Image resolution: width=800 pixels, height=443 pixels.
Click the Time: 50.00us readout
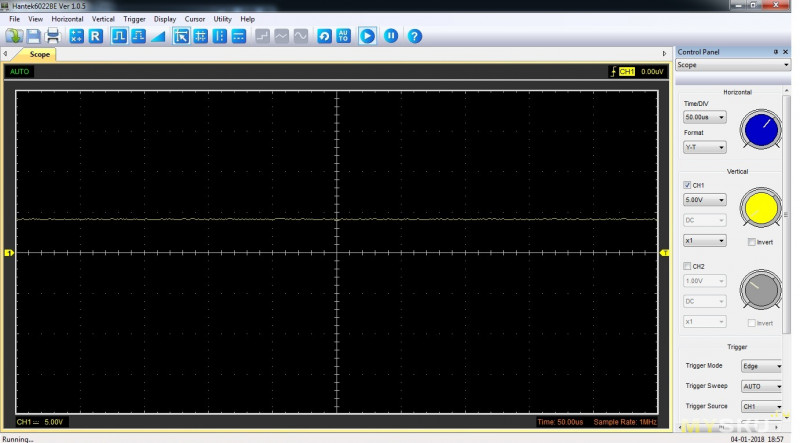[560, 422]
